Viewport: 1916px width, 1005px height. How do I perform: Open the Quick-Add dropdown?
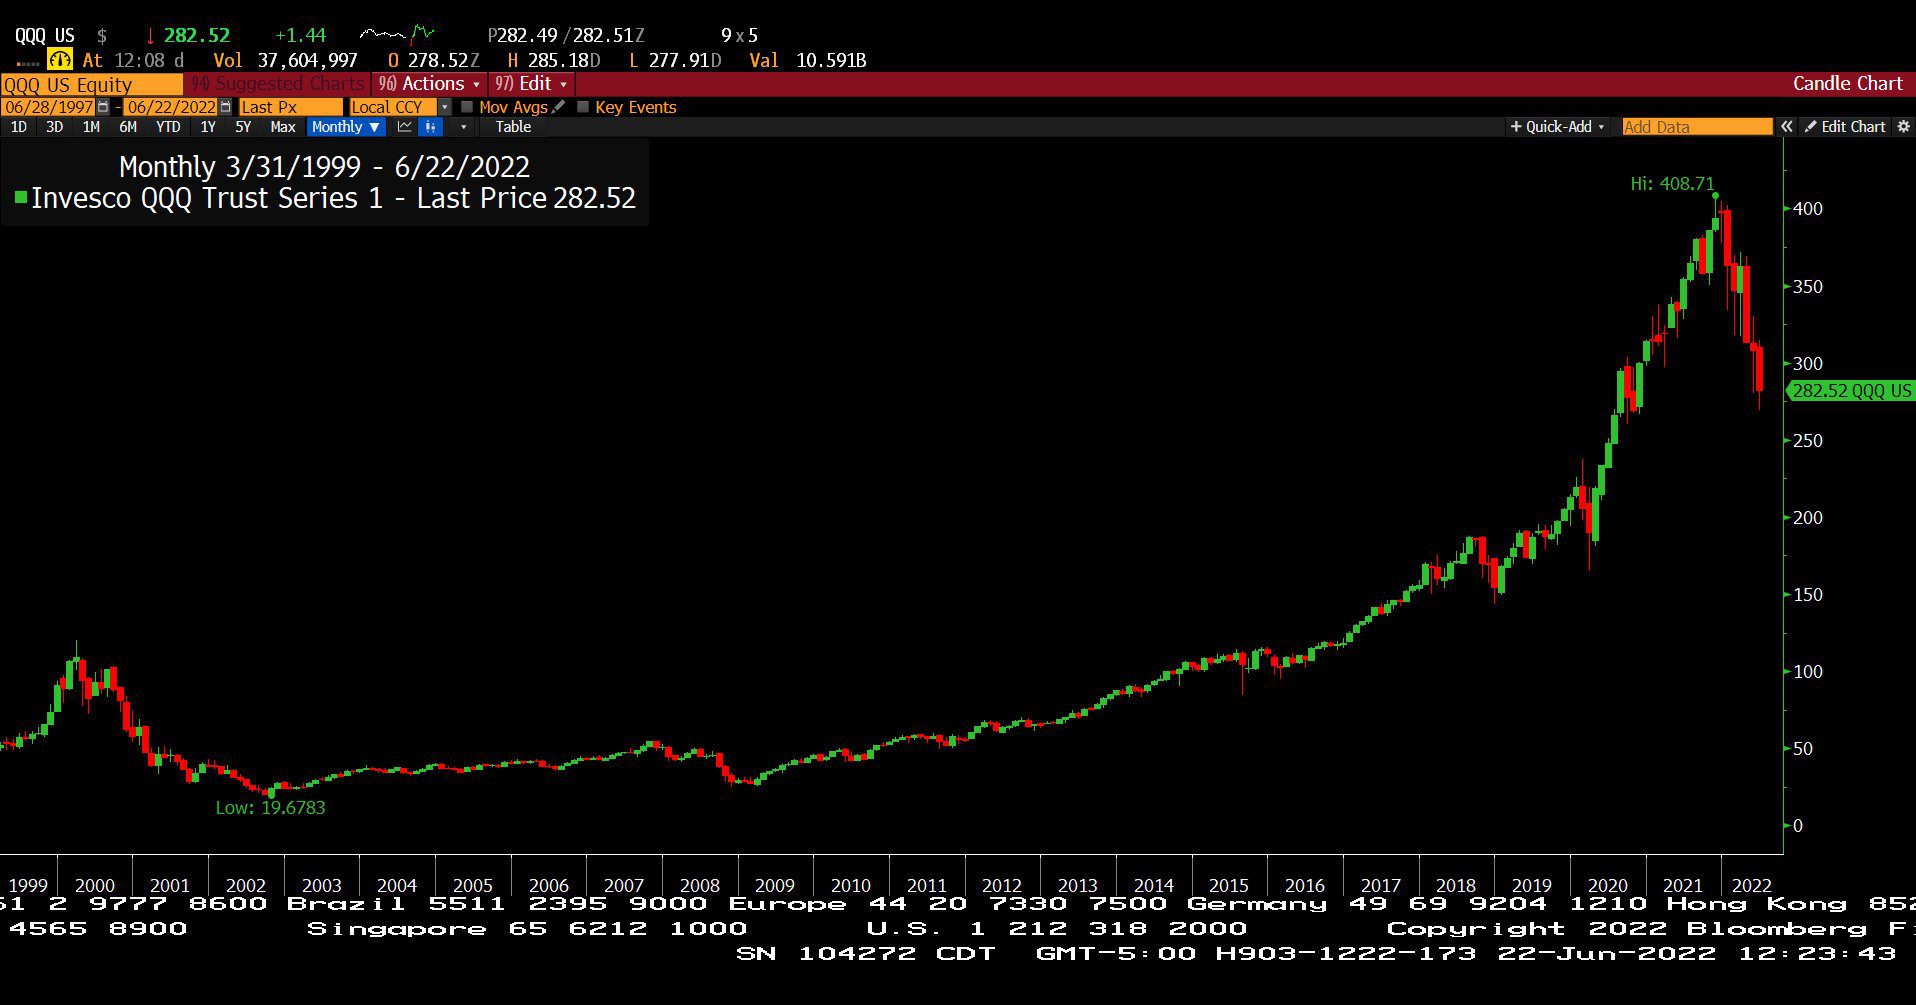[x=1557, y=127]
